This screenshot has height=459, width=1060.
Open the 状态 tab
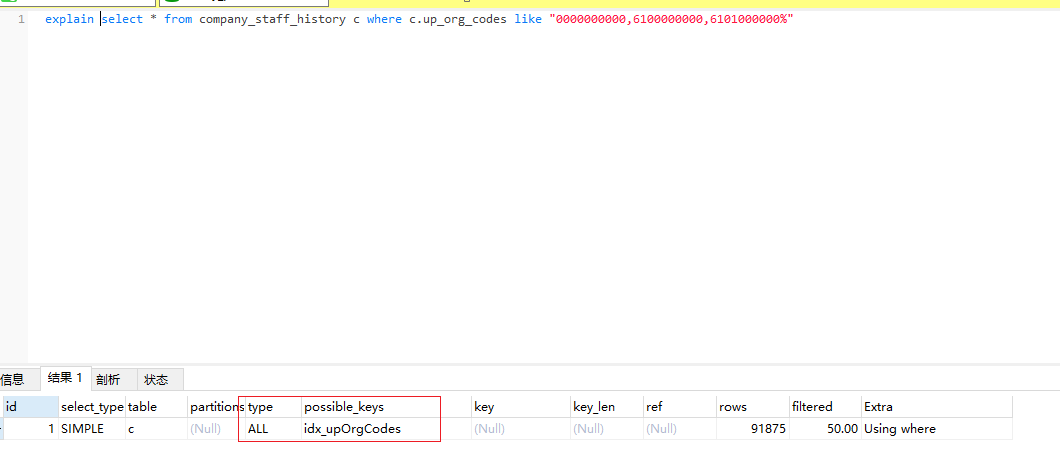click(x=160, y=379)
